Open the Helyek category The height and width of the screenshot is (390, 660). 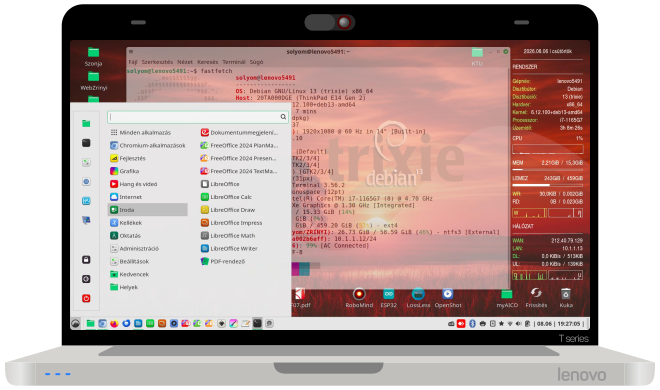pos(124,287)
